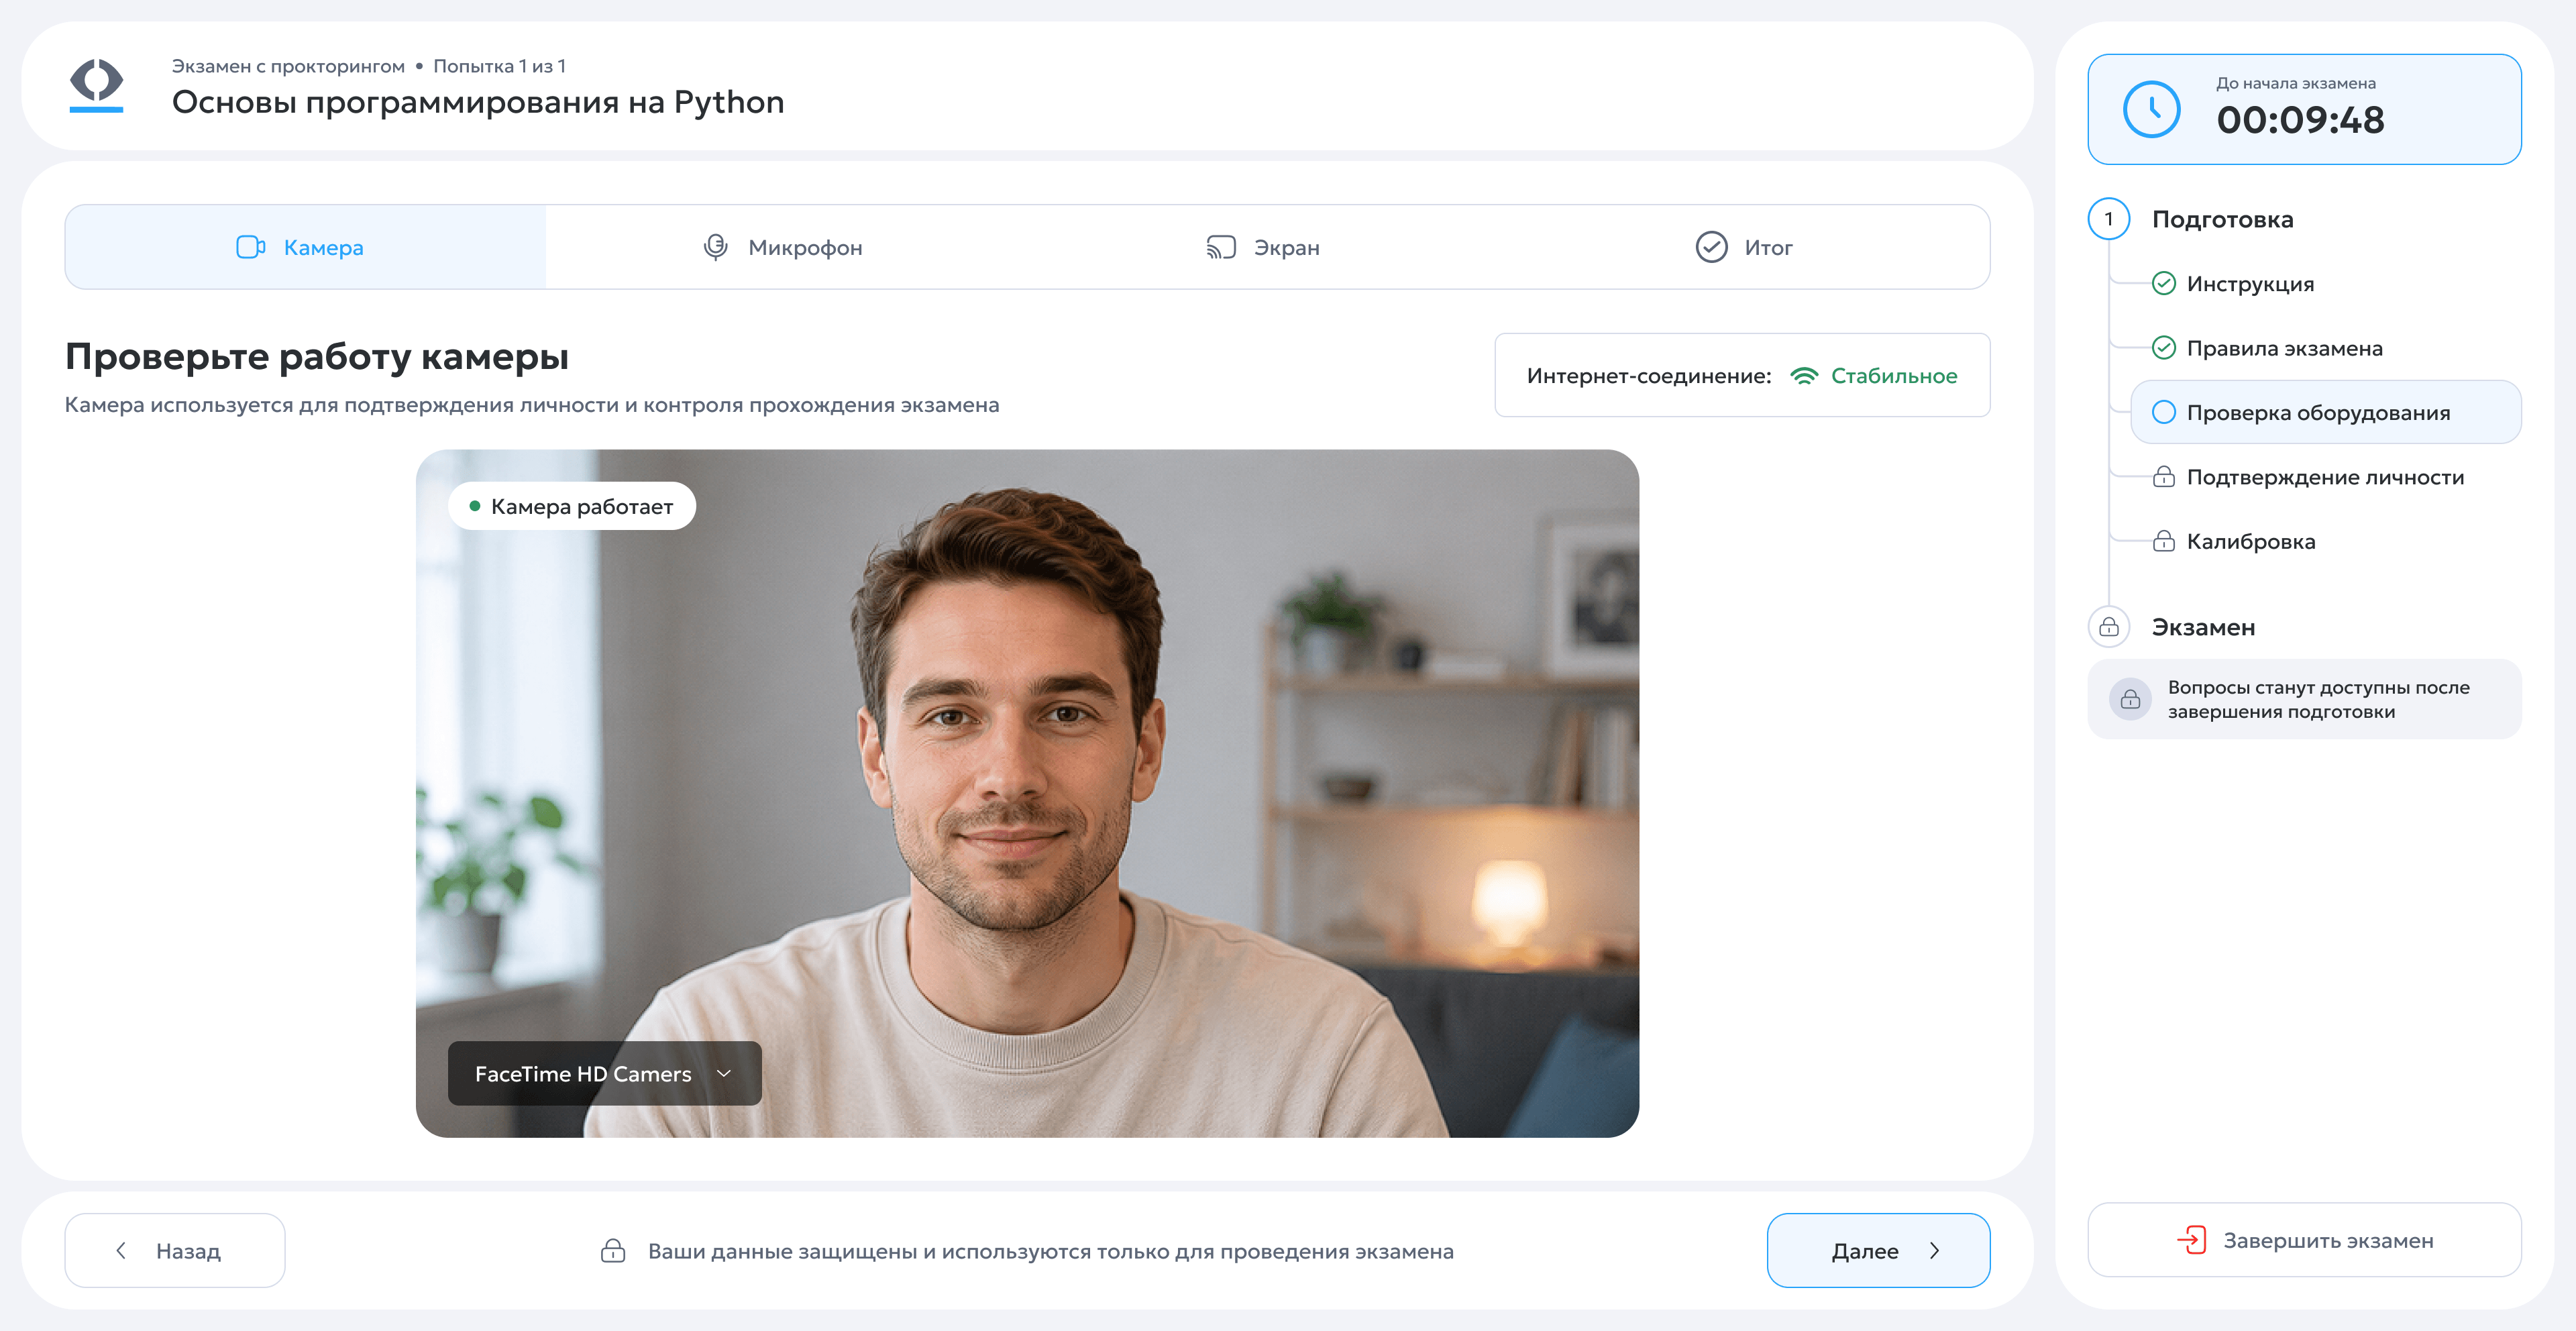Click the lock icon next to data protection note
The height and width of the screenshot is (1331, 2576).
click(x=613, y=1251)
